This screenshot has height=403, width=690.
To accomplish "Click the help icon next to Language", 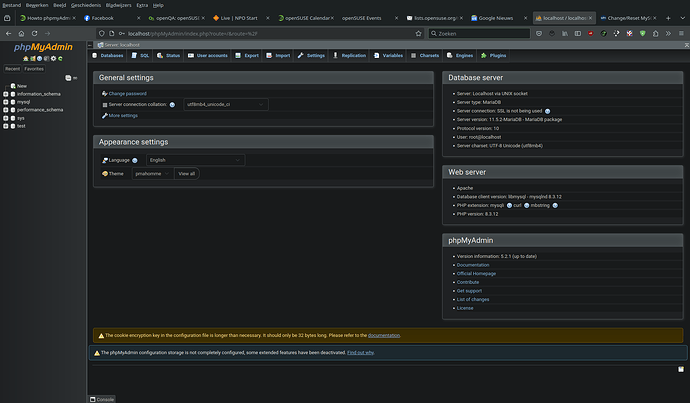I will click(x=135, y=160).
